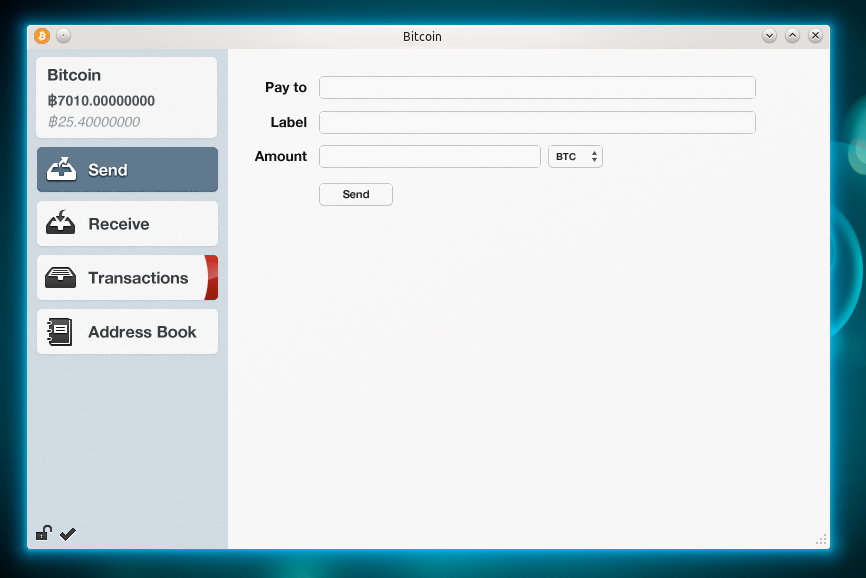Click the Bitcoin heading in balance card
This screenshot has height=578, width=866.
tap(74, 75)
